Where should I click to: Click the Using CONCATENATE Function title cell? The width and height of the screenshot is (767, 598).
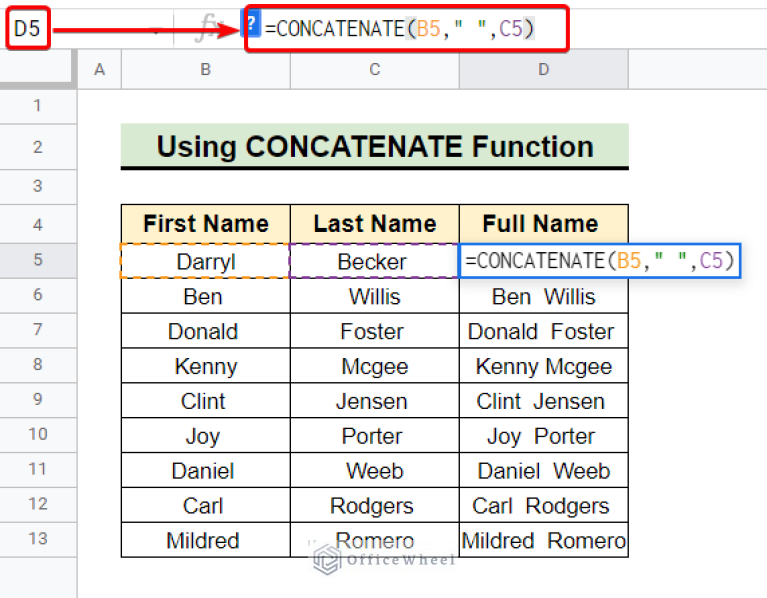(x=375, y=146)
